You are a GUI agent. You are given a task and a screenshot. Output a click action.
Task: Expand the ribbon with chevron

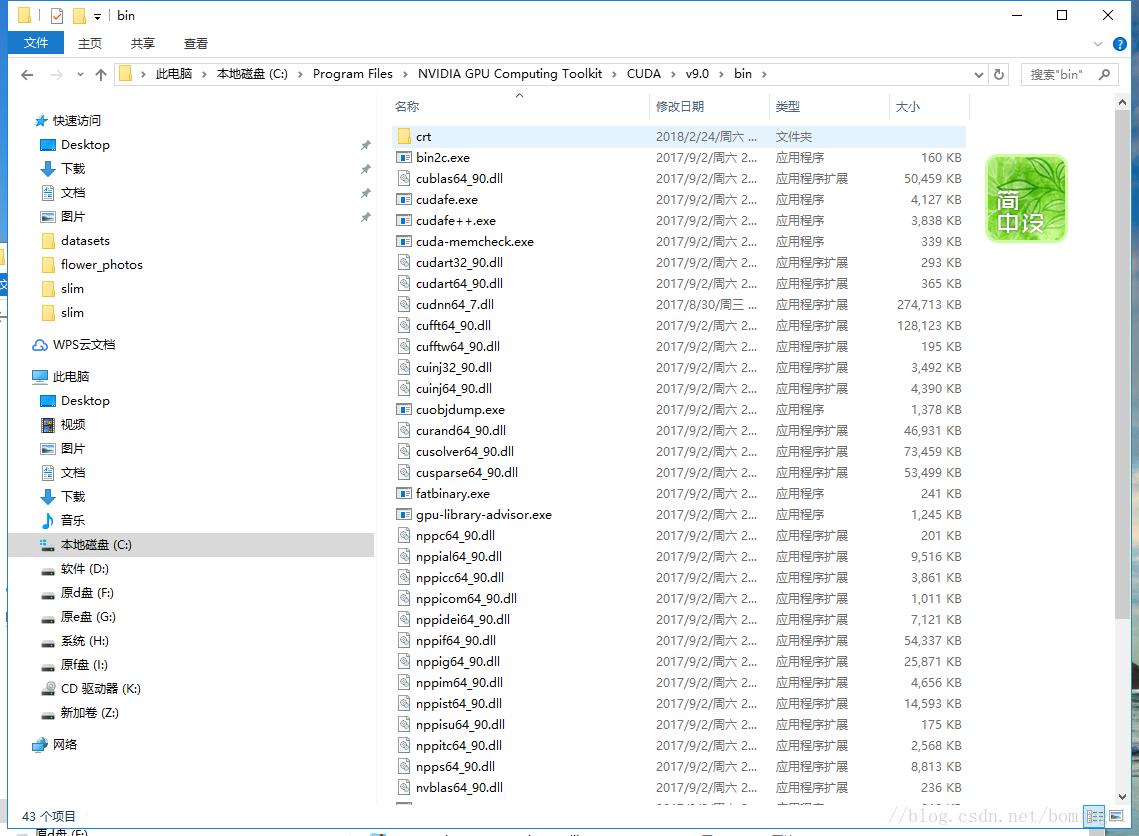point(1098,44)
